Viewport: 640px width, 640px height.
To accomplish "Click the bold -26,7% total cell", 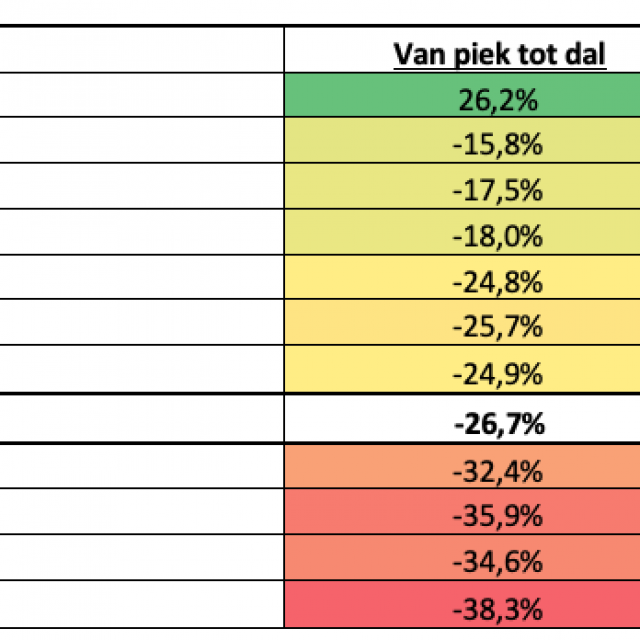I will (x=496, y=423).
